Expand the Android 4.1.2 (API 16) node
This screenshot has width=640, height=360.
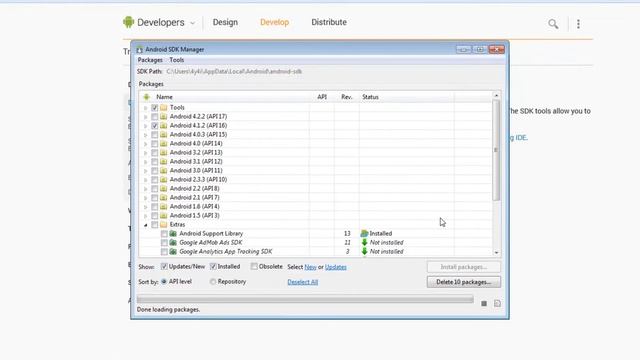145,126
